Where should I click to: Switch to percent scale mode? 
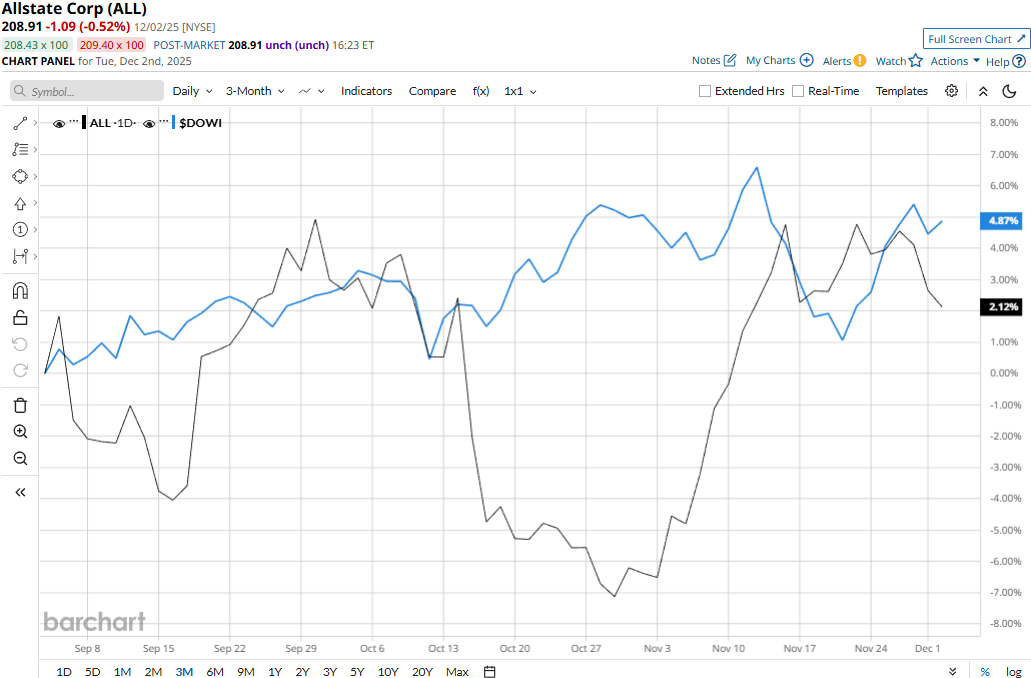pos(985,671)
